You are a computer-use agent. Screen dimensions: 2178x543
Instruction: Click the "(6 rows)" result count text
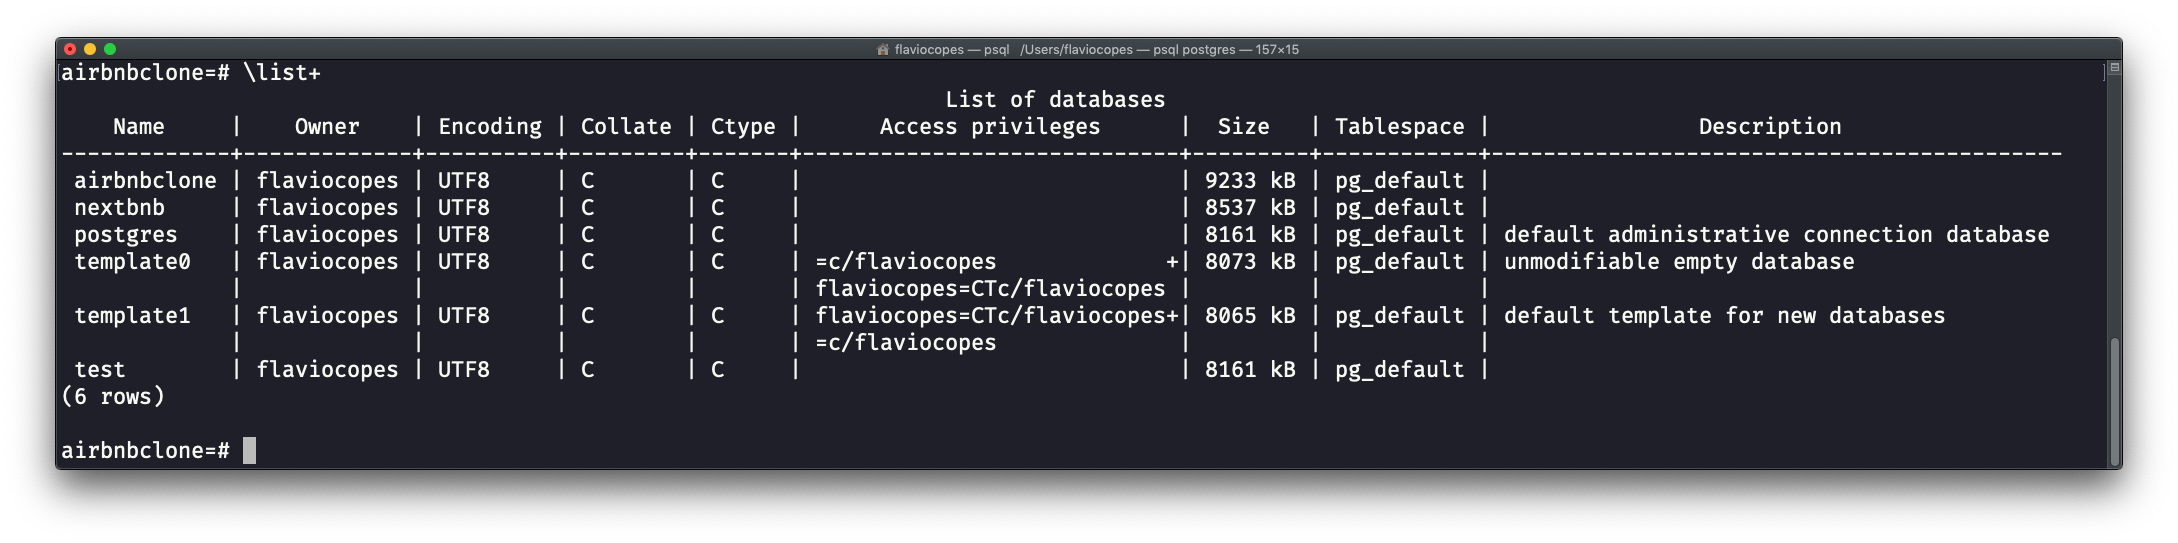[x=113, y=397]
